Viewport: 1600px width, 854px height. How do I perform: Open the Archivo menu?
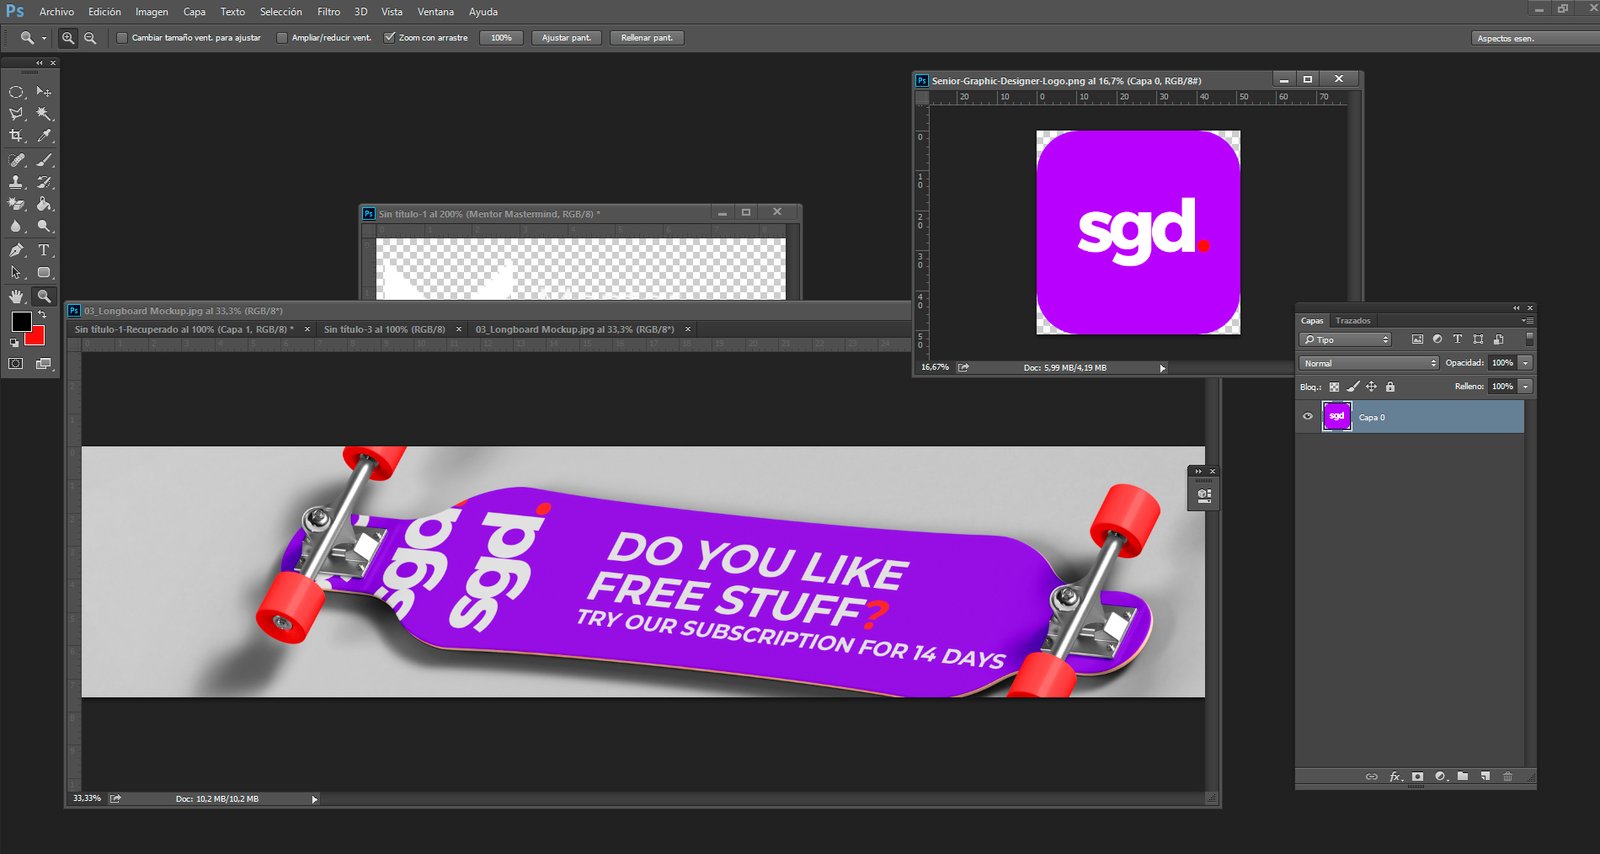57,12
